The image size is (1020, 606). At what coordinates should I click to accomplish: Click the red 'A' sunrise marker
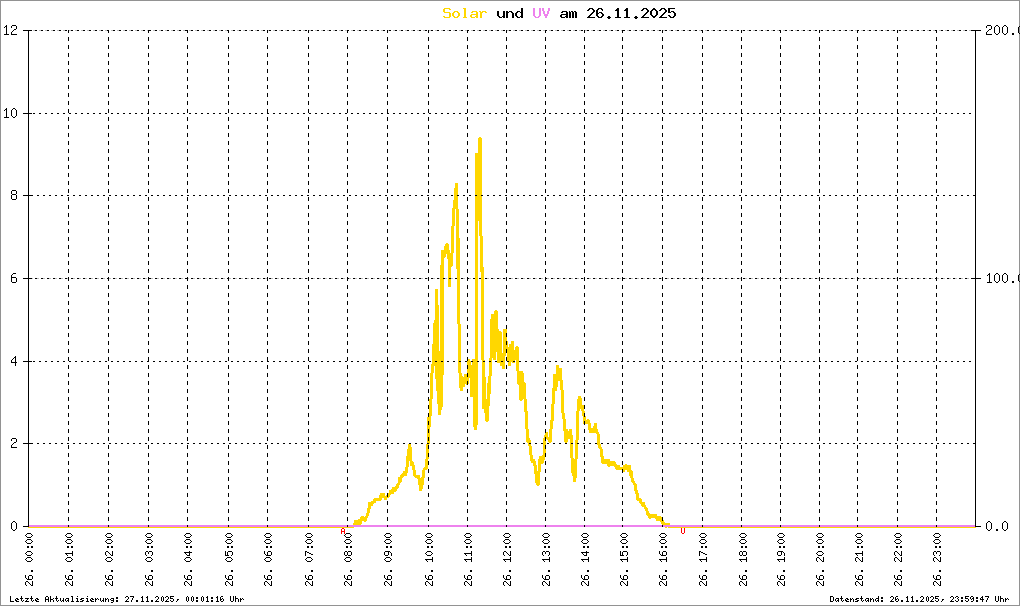click(x=343, y=531)
